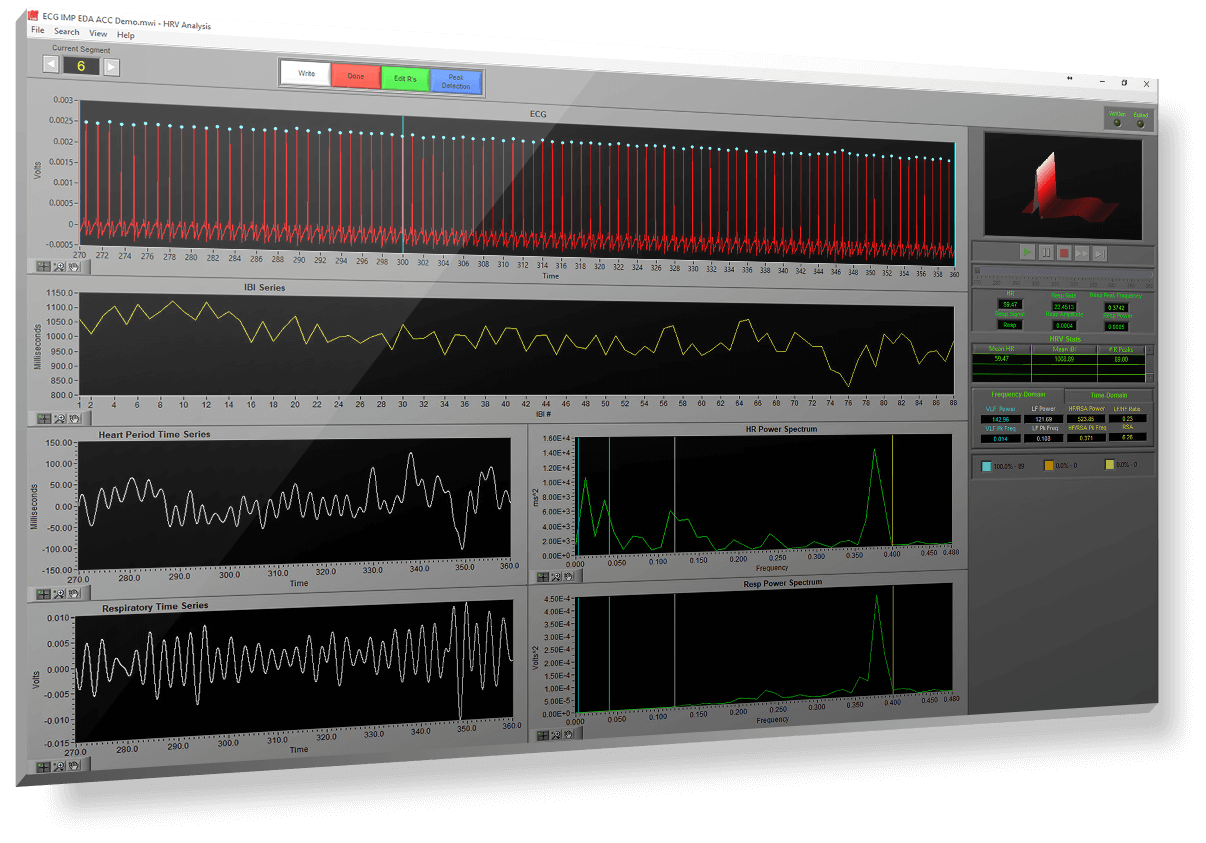Toggle the Edited indicator light
This screenshot has width=1206, height=843.
(1140, 124)
